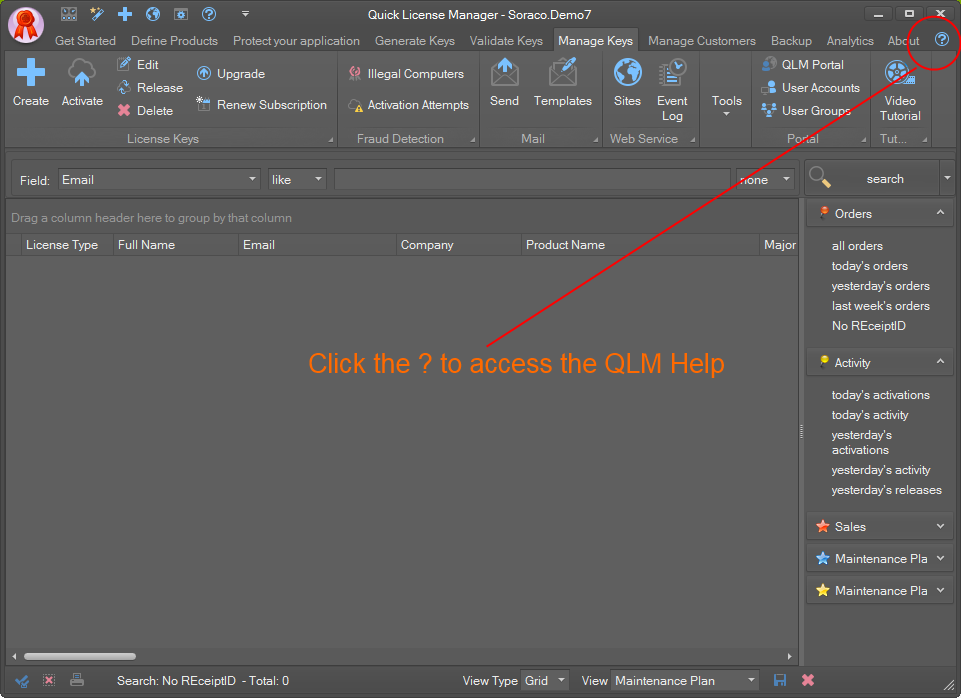Click Release license key
The height and width of the screenshot is (698, 961).
(150, 88)
